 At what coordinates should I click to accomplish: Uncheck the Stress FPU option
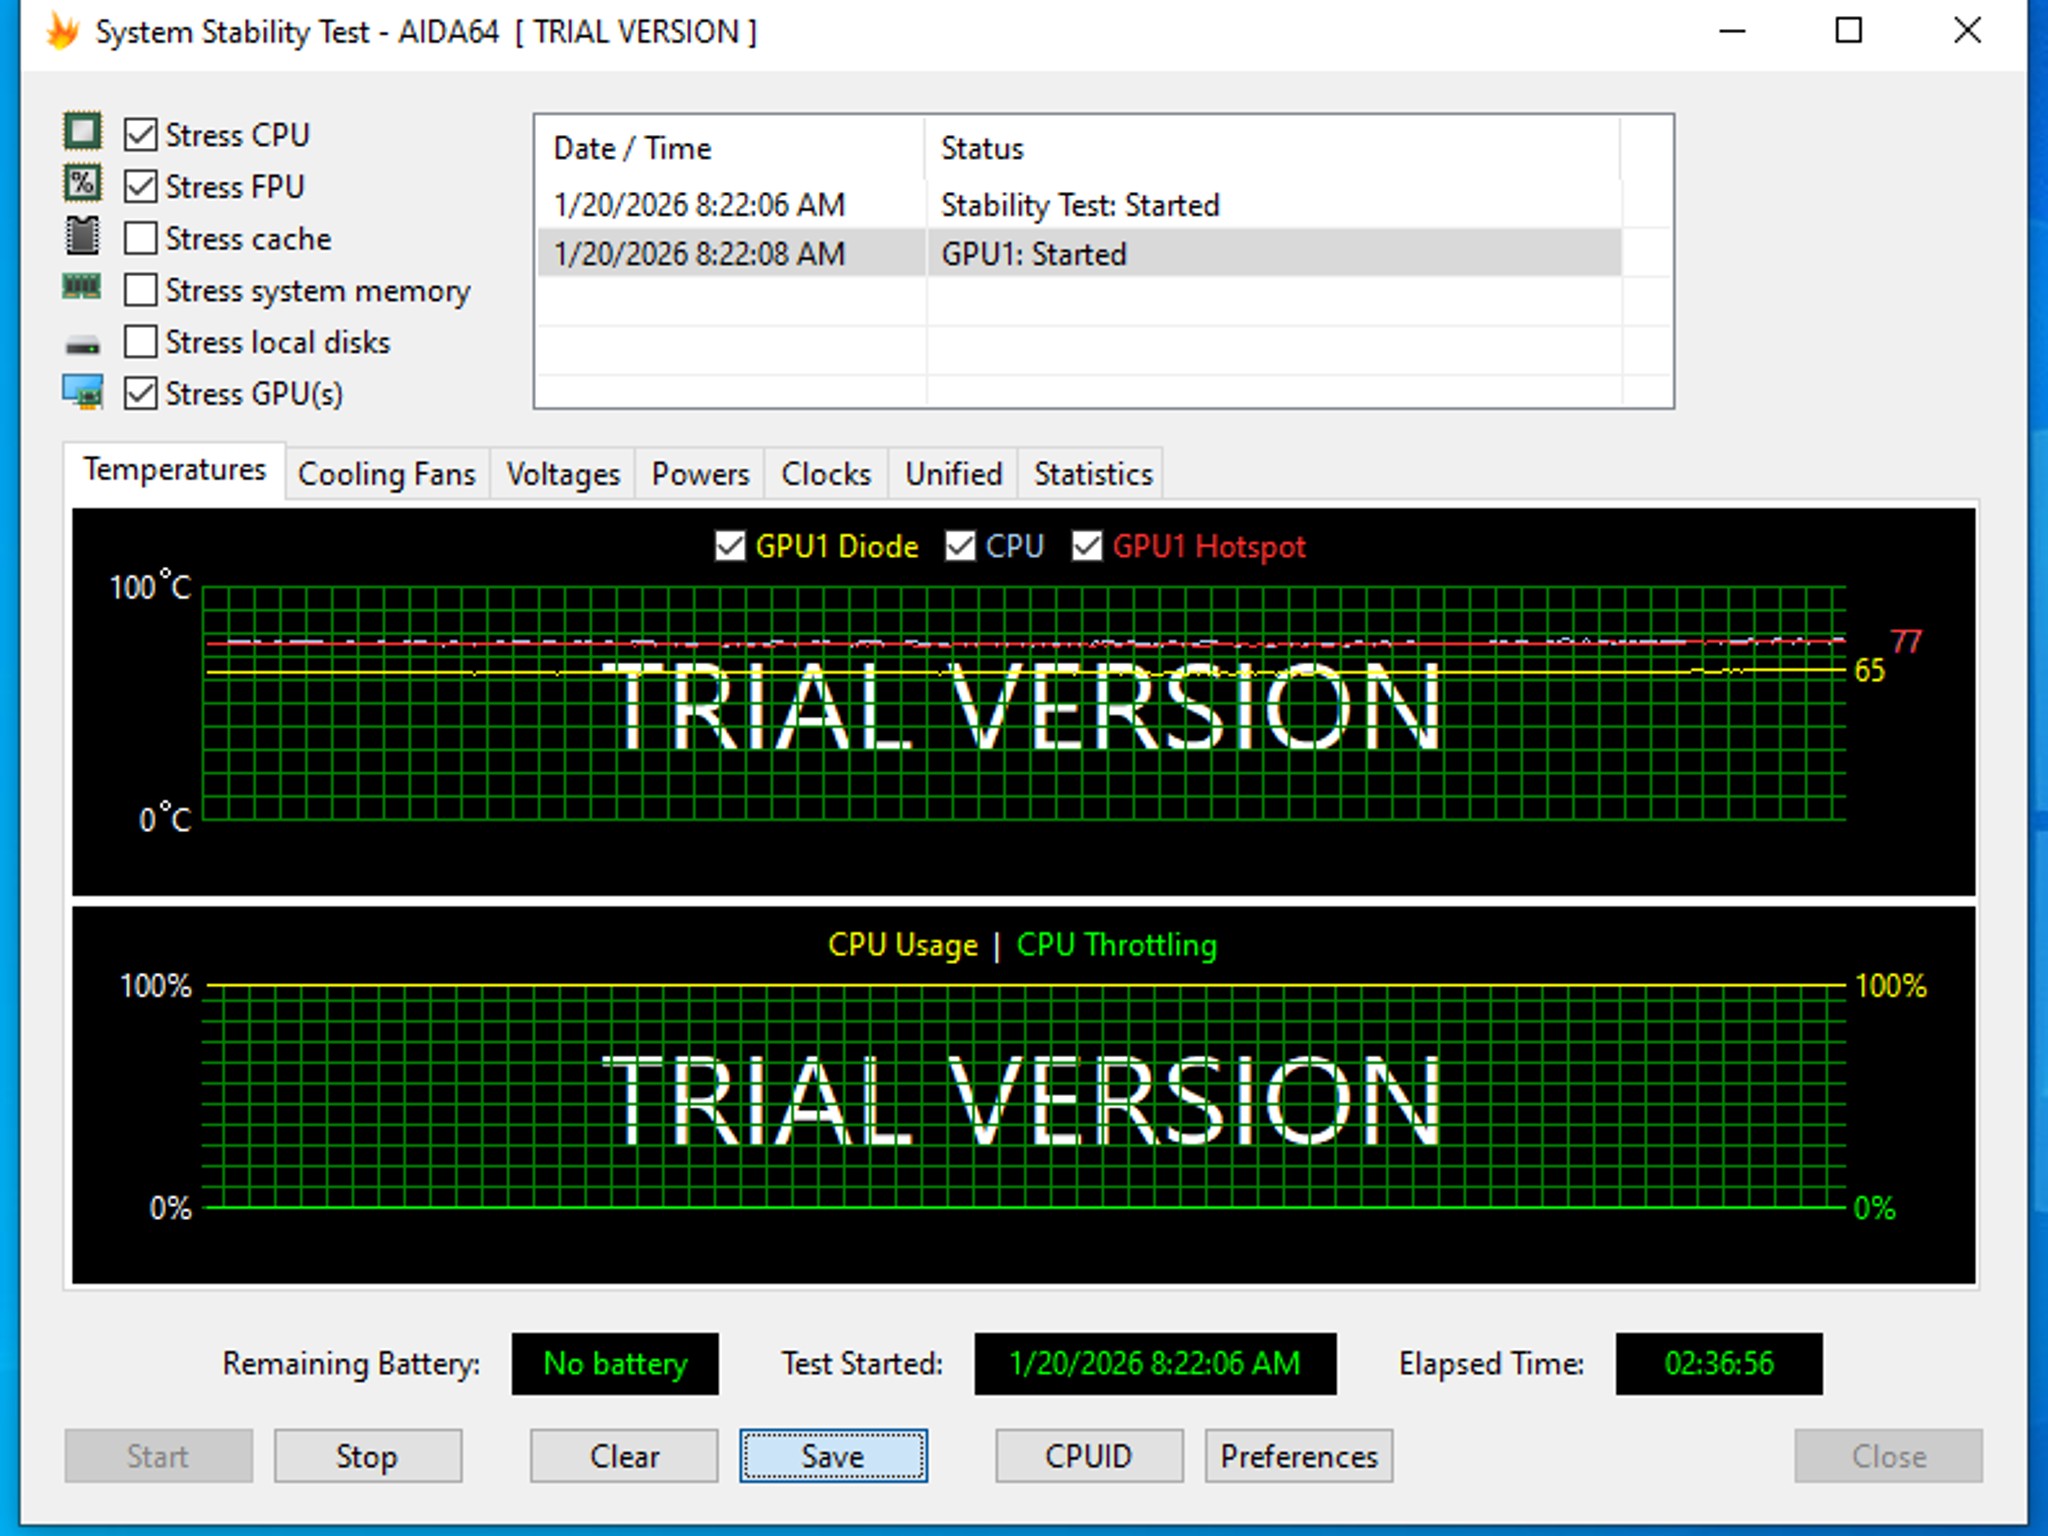coord(141,186)
